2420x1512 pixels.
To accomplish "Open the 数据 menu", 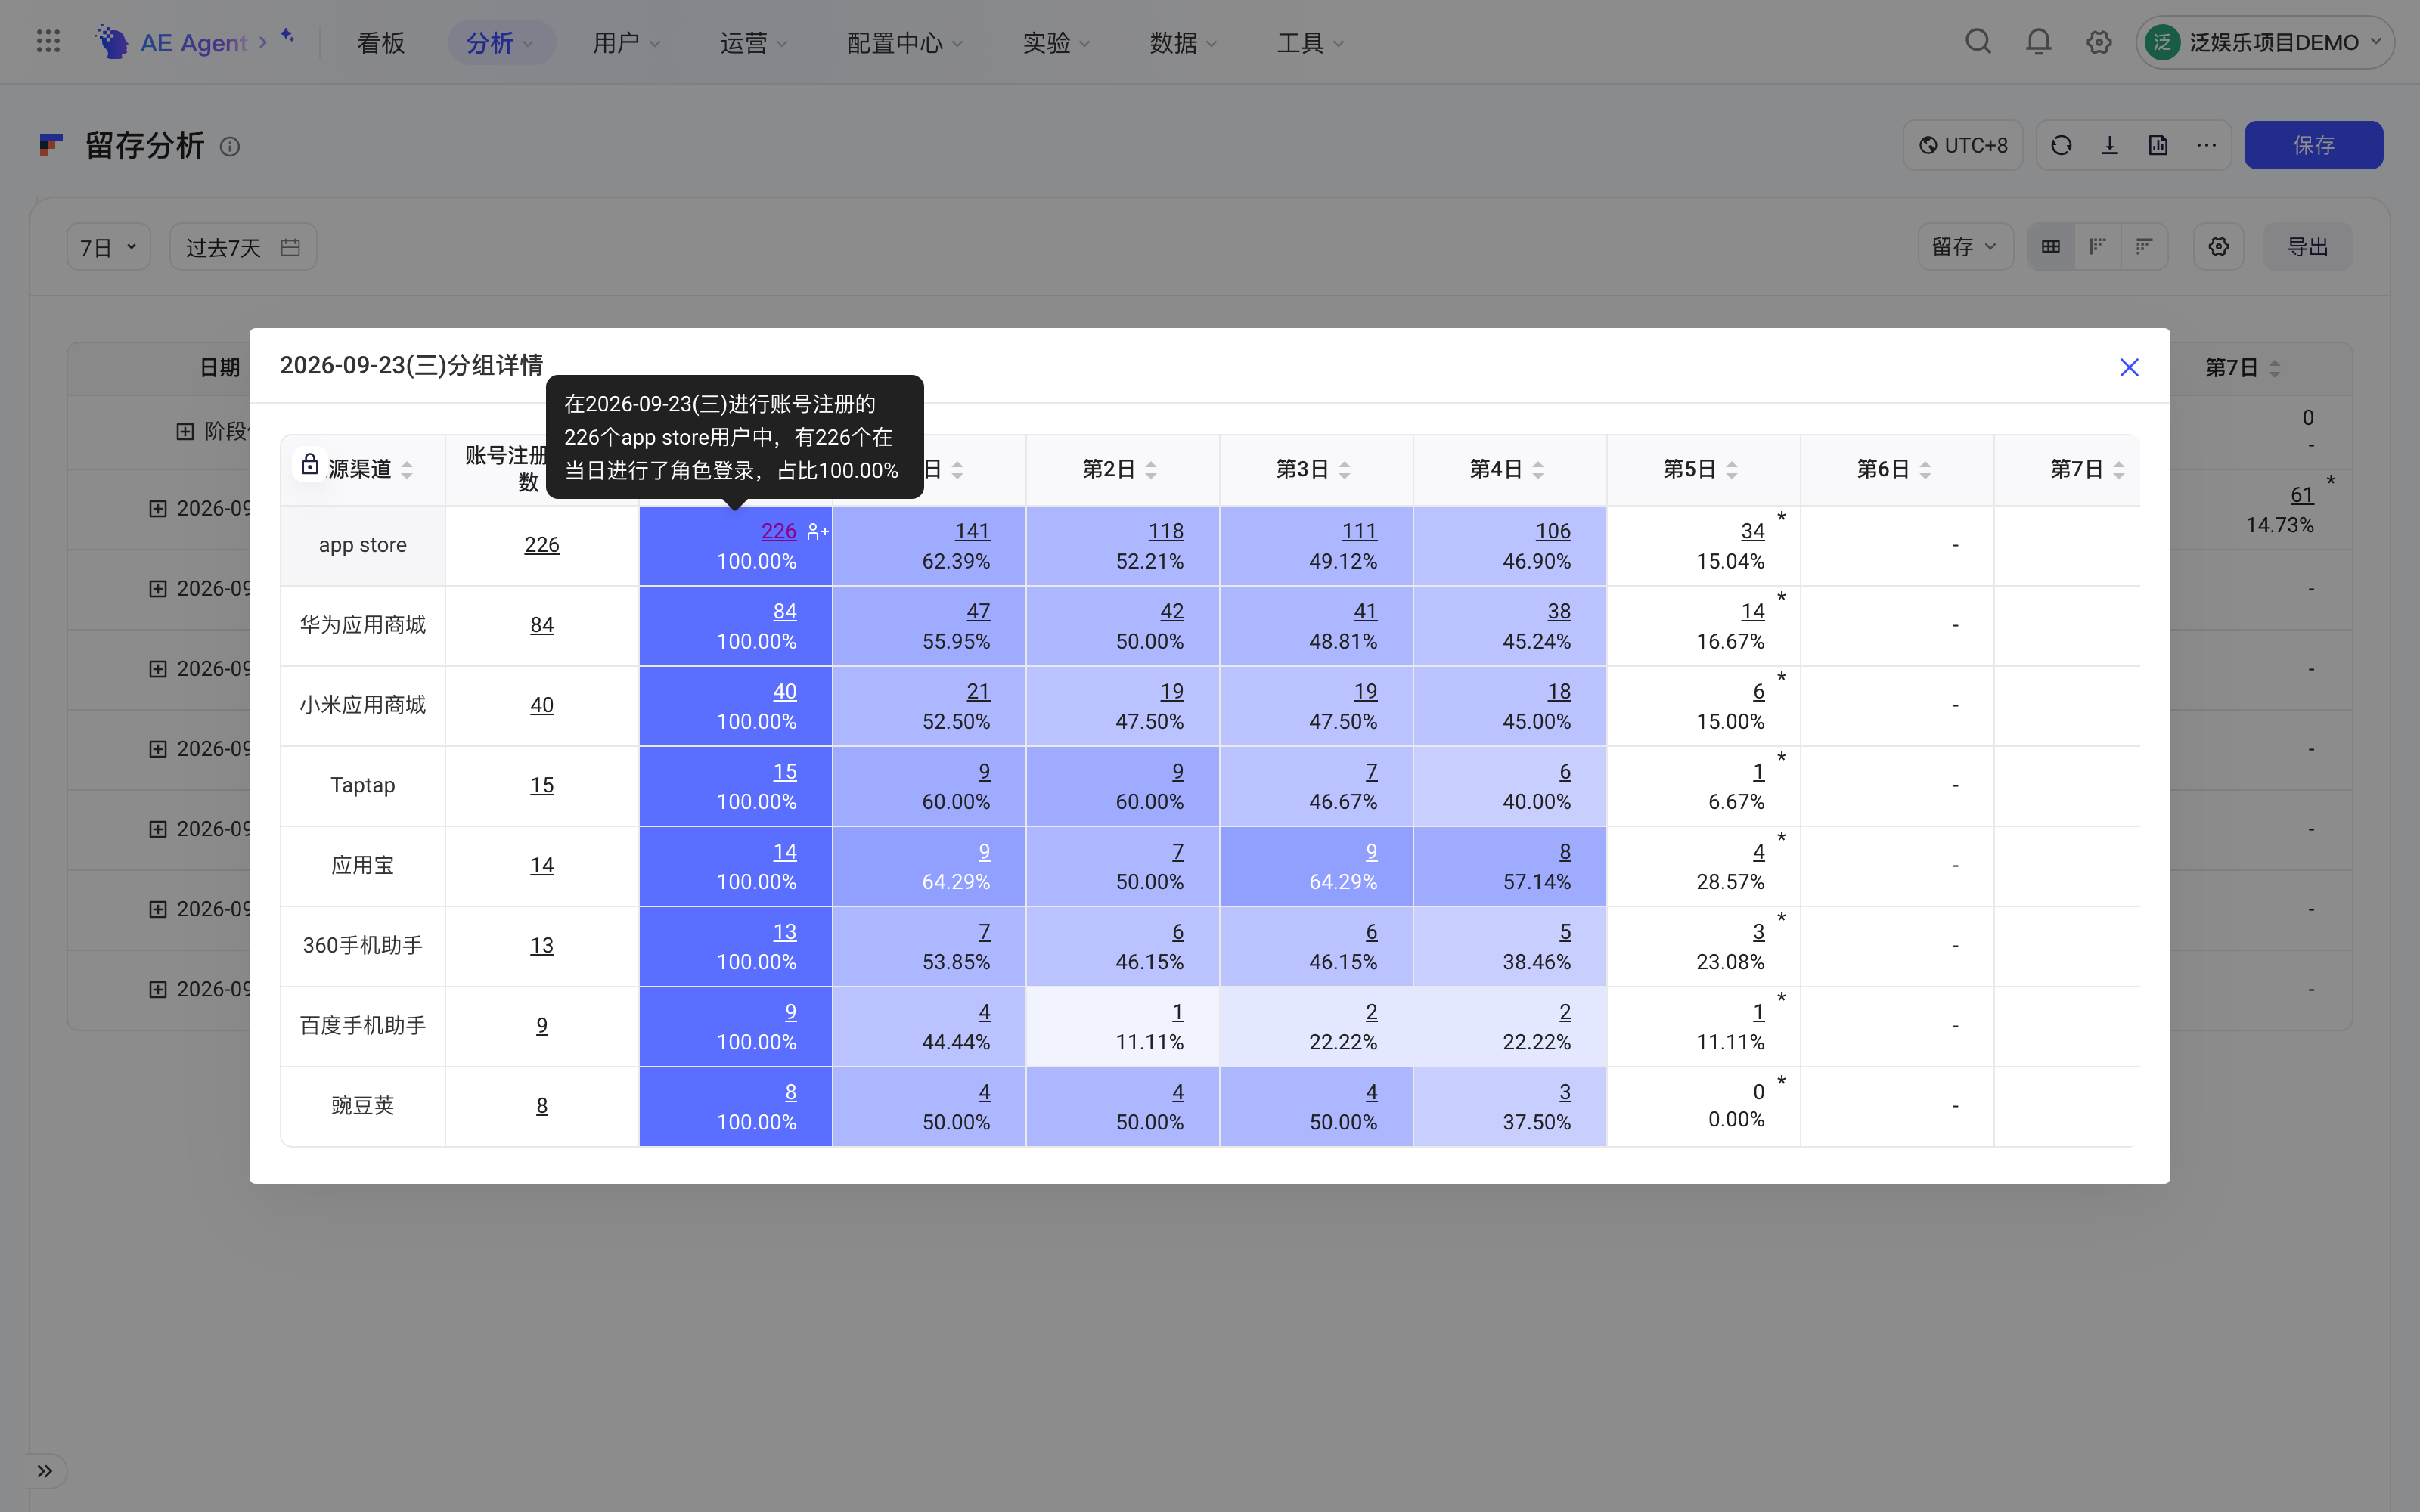I will click(1184, 42).
